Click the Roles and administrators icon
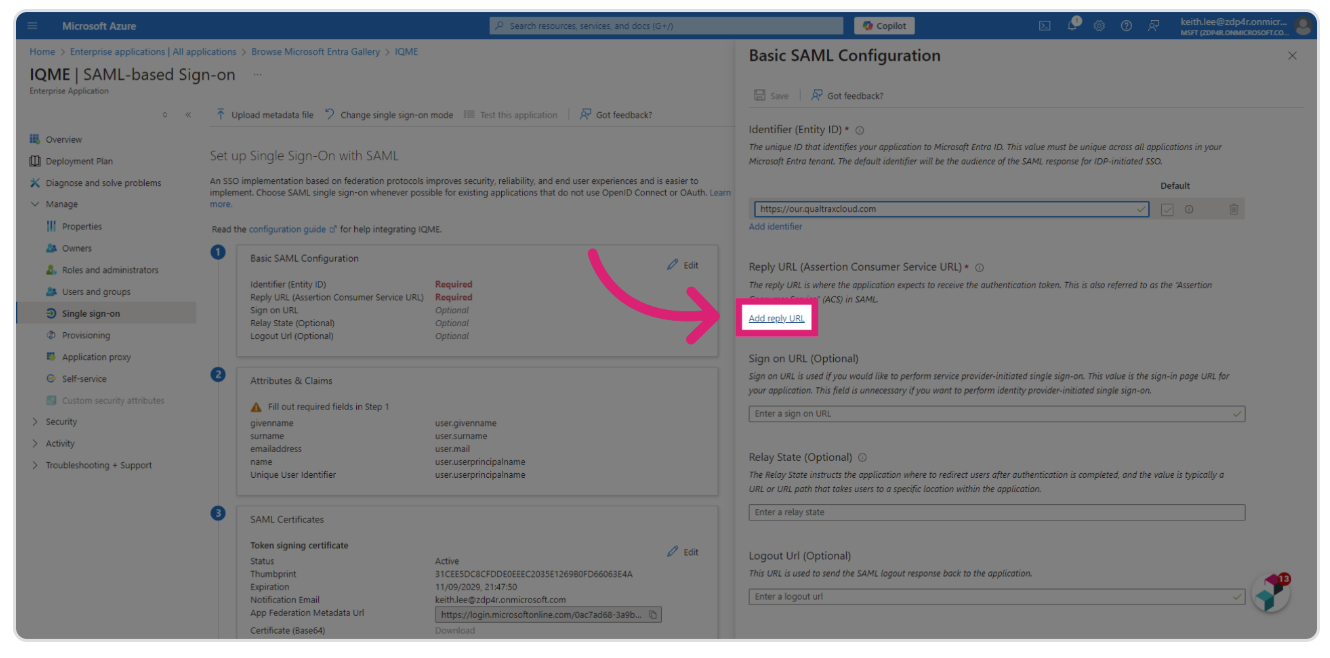This screenshot has height=658, width=1330. pyautogui.click(x=51, y=270)
